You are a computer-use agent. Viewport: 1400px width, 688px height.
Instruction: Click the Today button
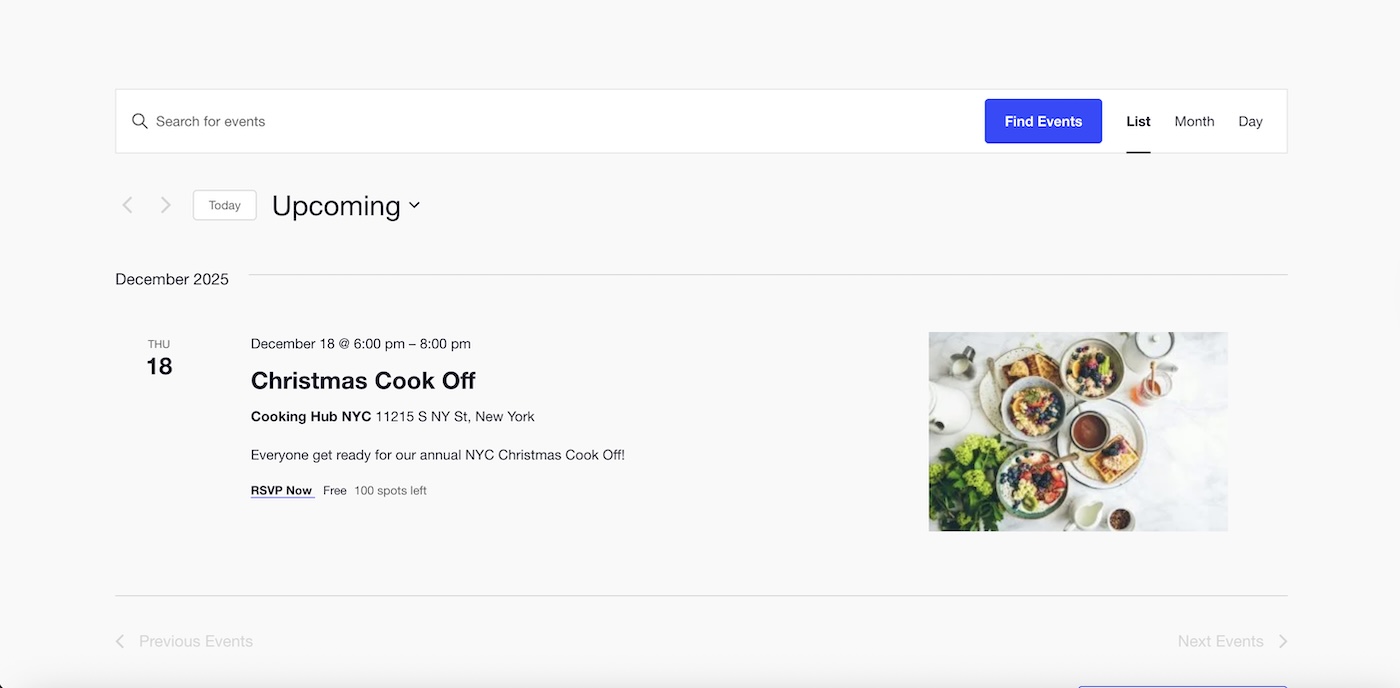click(224, 205)
